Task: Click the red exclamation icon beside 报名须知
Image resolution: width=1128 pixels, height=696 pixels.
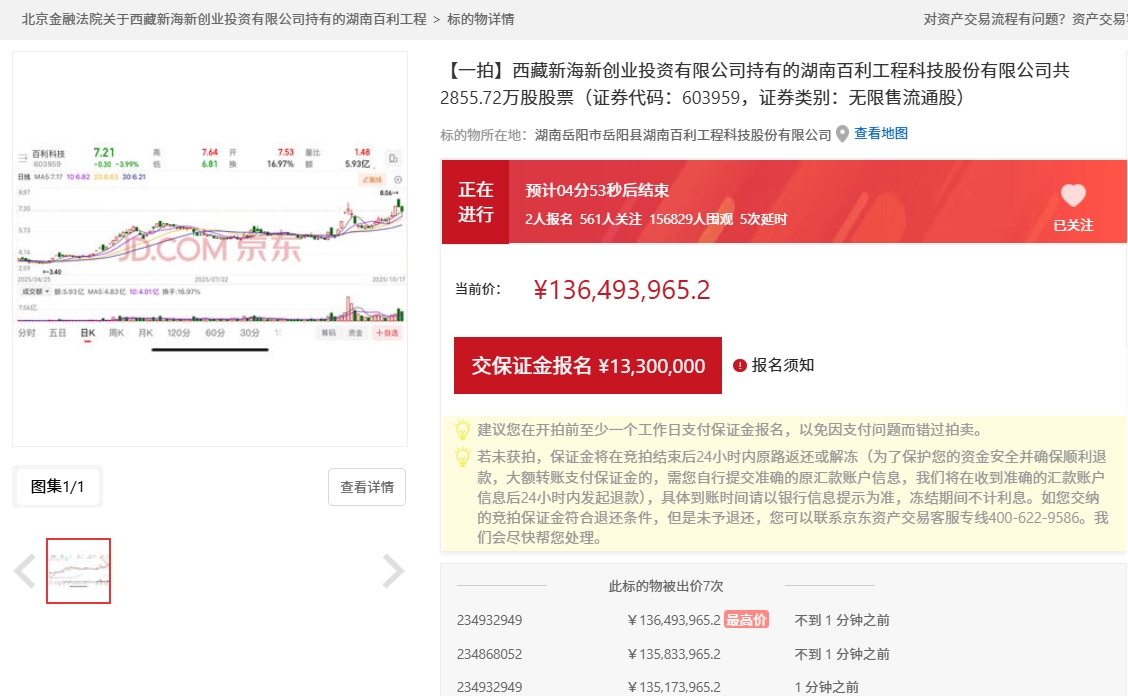Action: pos(740,366)
